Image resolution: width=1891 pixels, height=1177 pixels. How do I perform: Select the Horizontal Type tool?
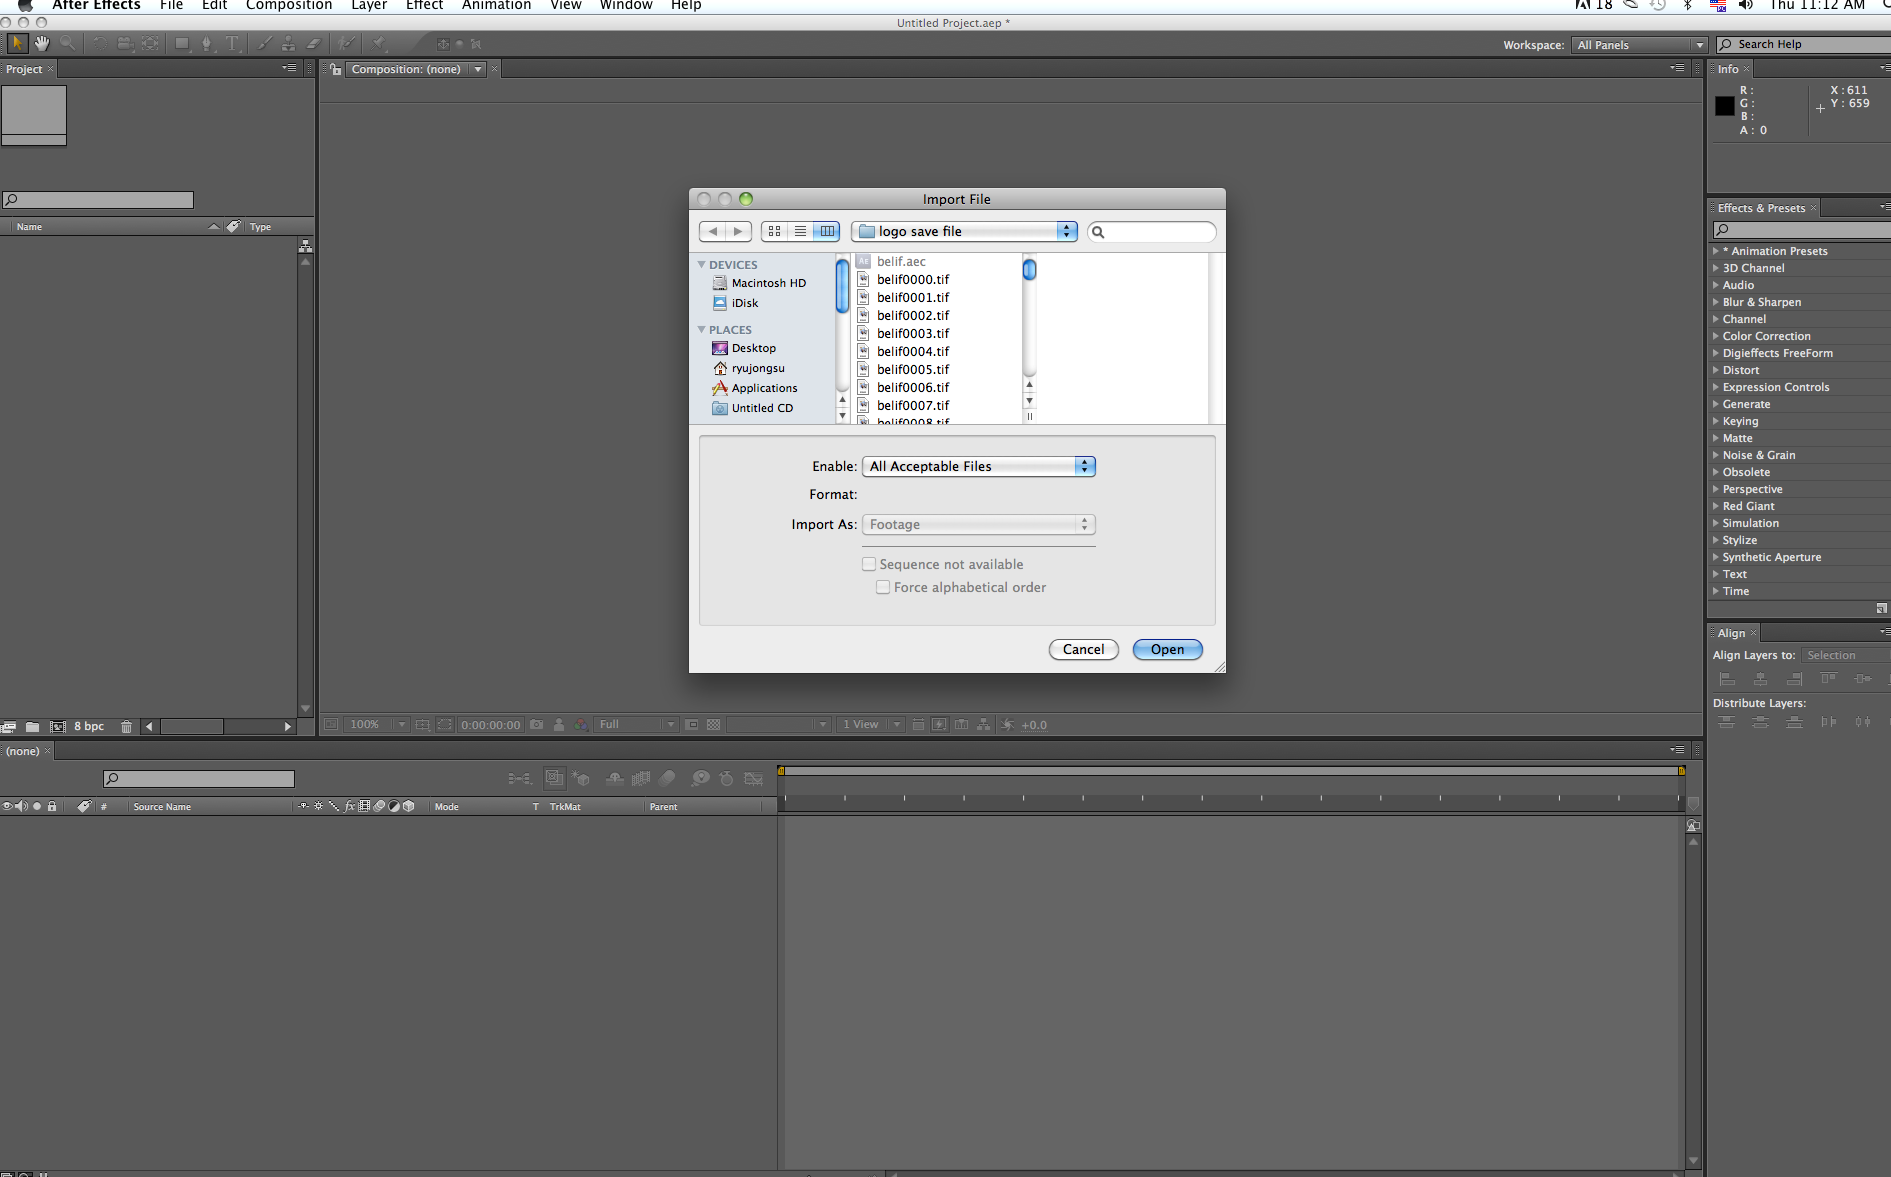[x=232, y=43]
